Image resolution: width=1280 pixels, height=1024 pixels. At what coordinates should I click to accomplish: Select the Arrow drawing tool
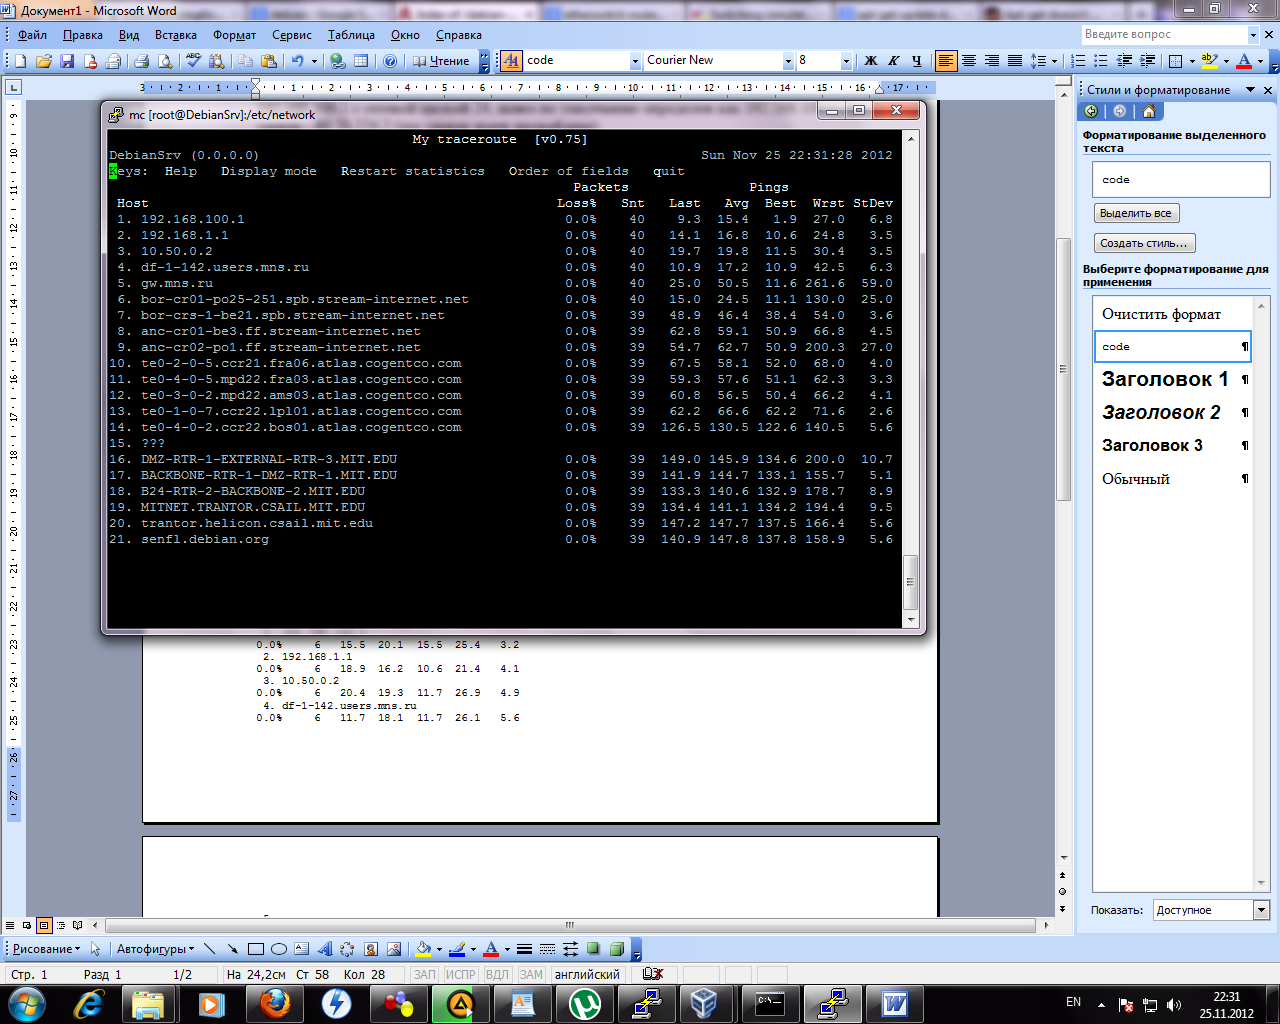click(232, 949)
